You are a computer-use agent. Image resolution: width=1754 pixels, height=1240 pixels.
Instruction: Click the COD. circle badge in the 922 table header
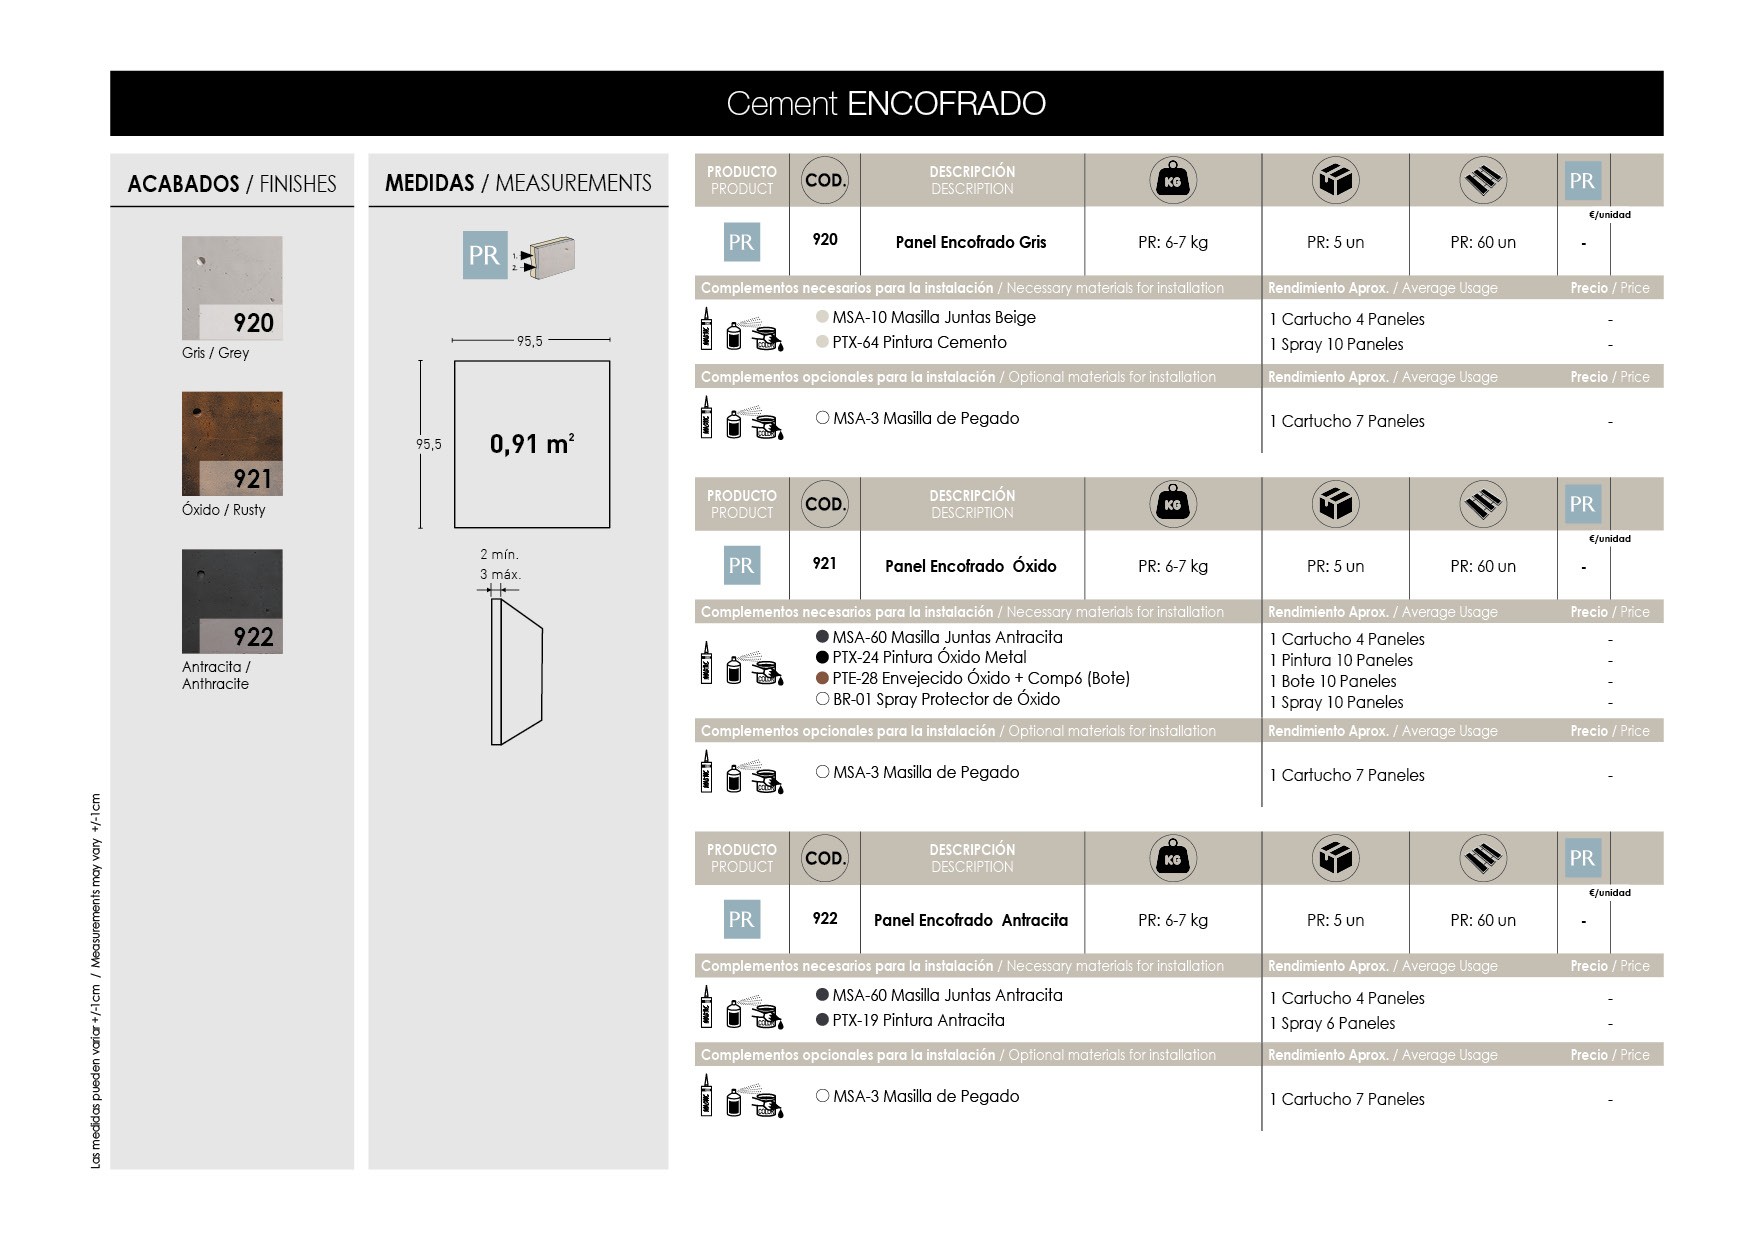[x=825, y=859]
